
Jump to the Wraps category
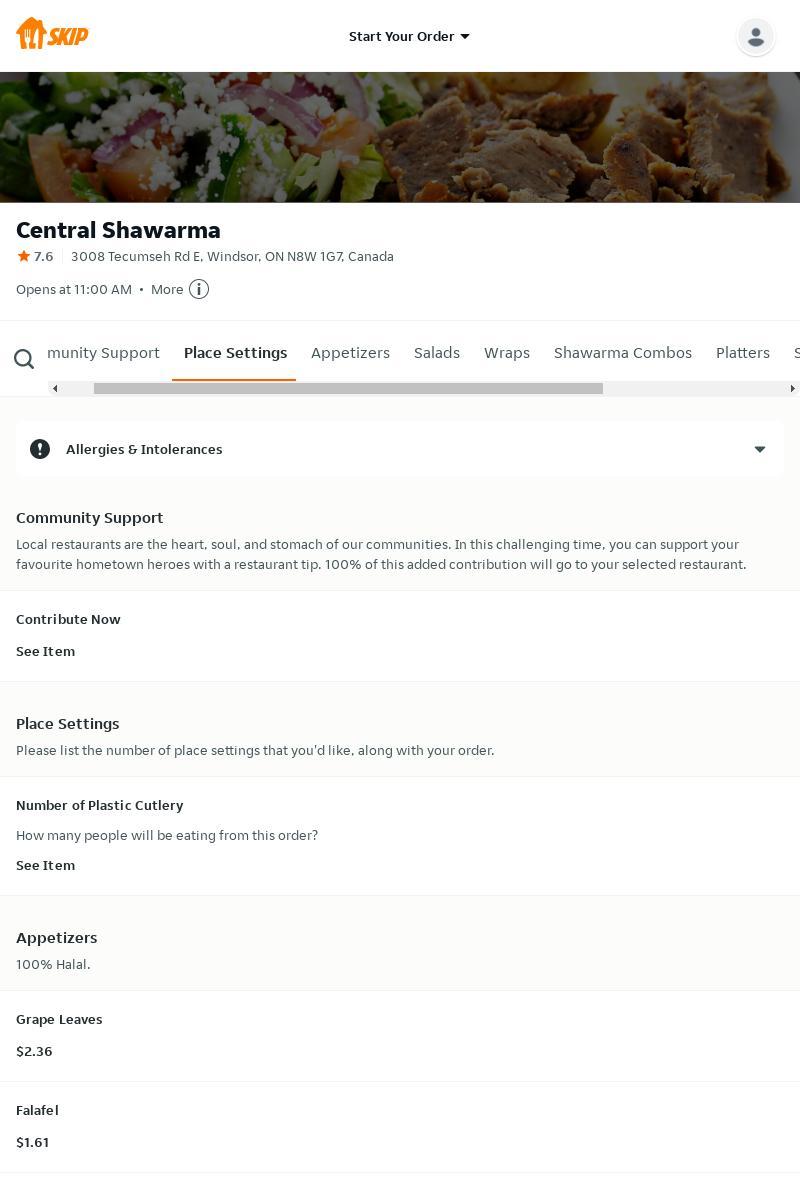point(507,353)
